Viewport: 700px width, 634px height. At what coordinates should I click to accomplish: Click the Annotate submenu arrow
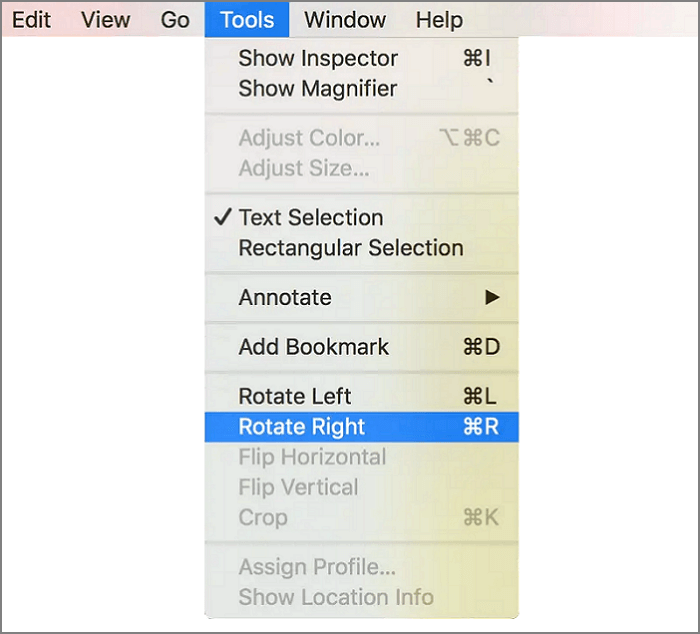(x=491, y=297)
